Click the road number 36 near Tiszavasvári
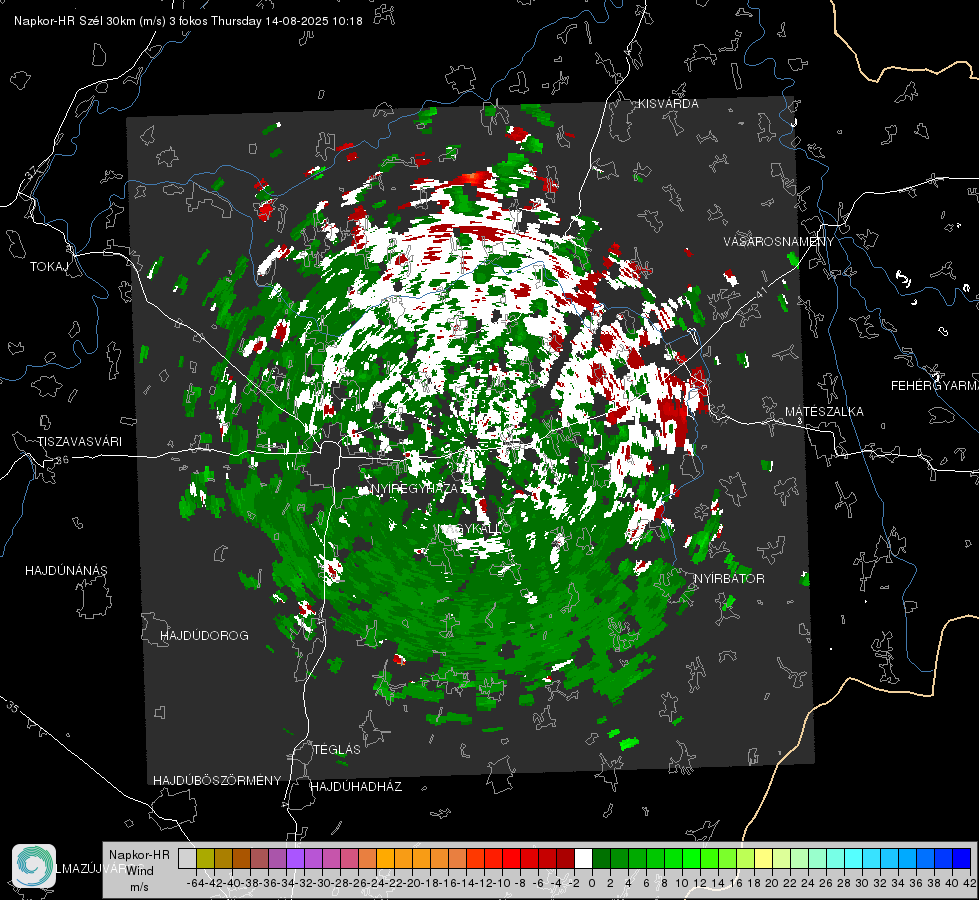Viewport: 979px width, 900px height. pyautogui.click(x=62, y=460)
